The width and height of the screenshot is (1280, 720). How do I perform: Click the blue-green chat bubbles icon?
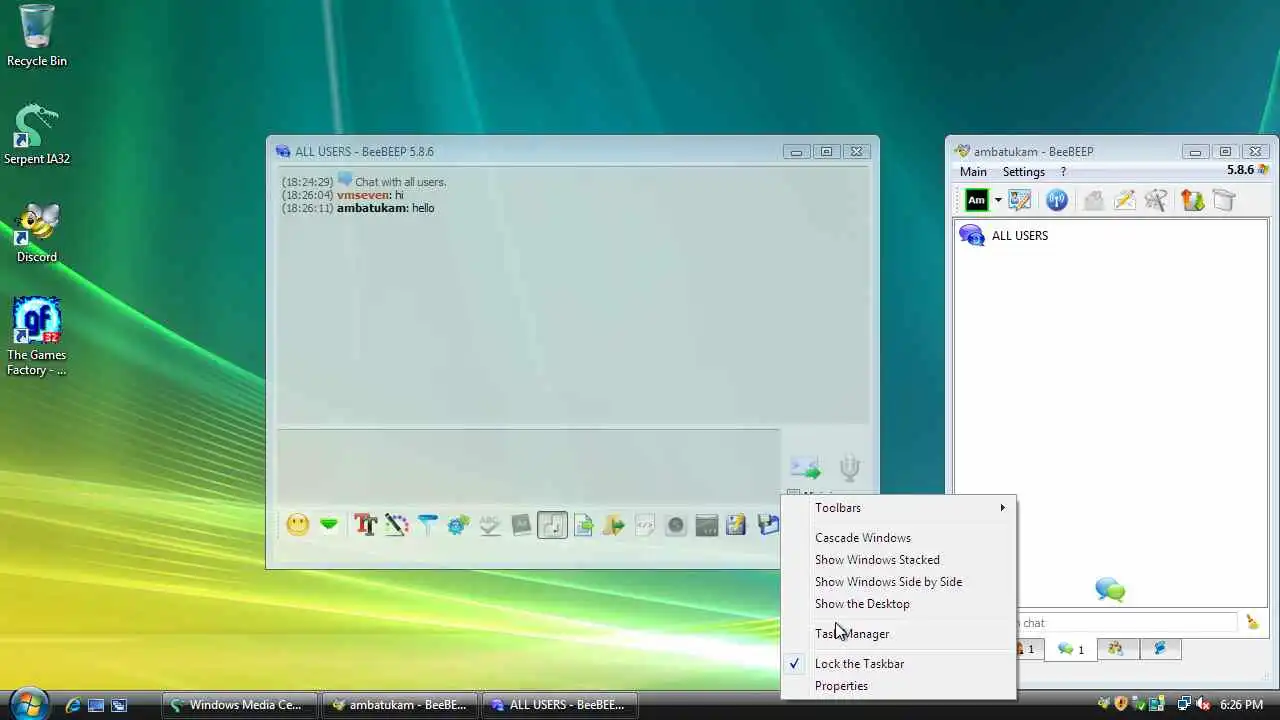(x=1110, y=589)
